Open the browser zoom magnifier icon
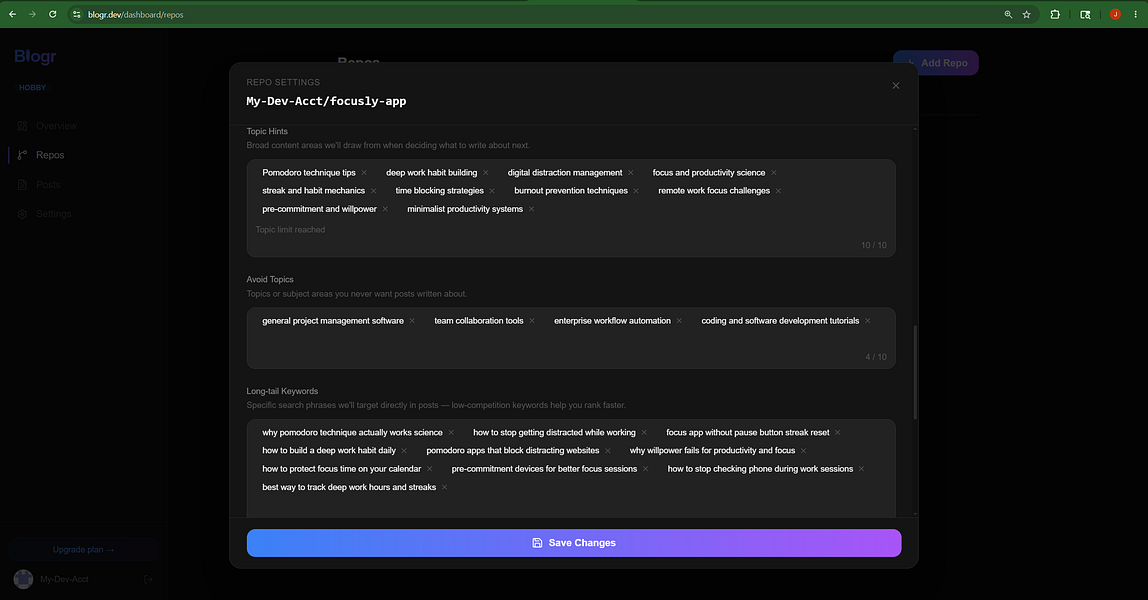The width and height of the screenshot is (1148, 600). (x=1008, y=14)
